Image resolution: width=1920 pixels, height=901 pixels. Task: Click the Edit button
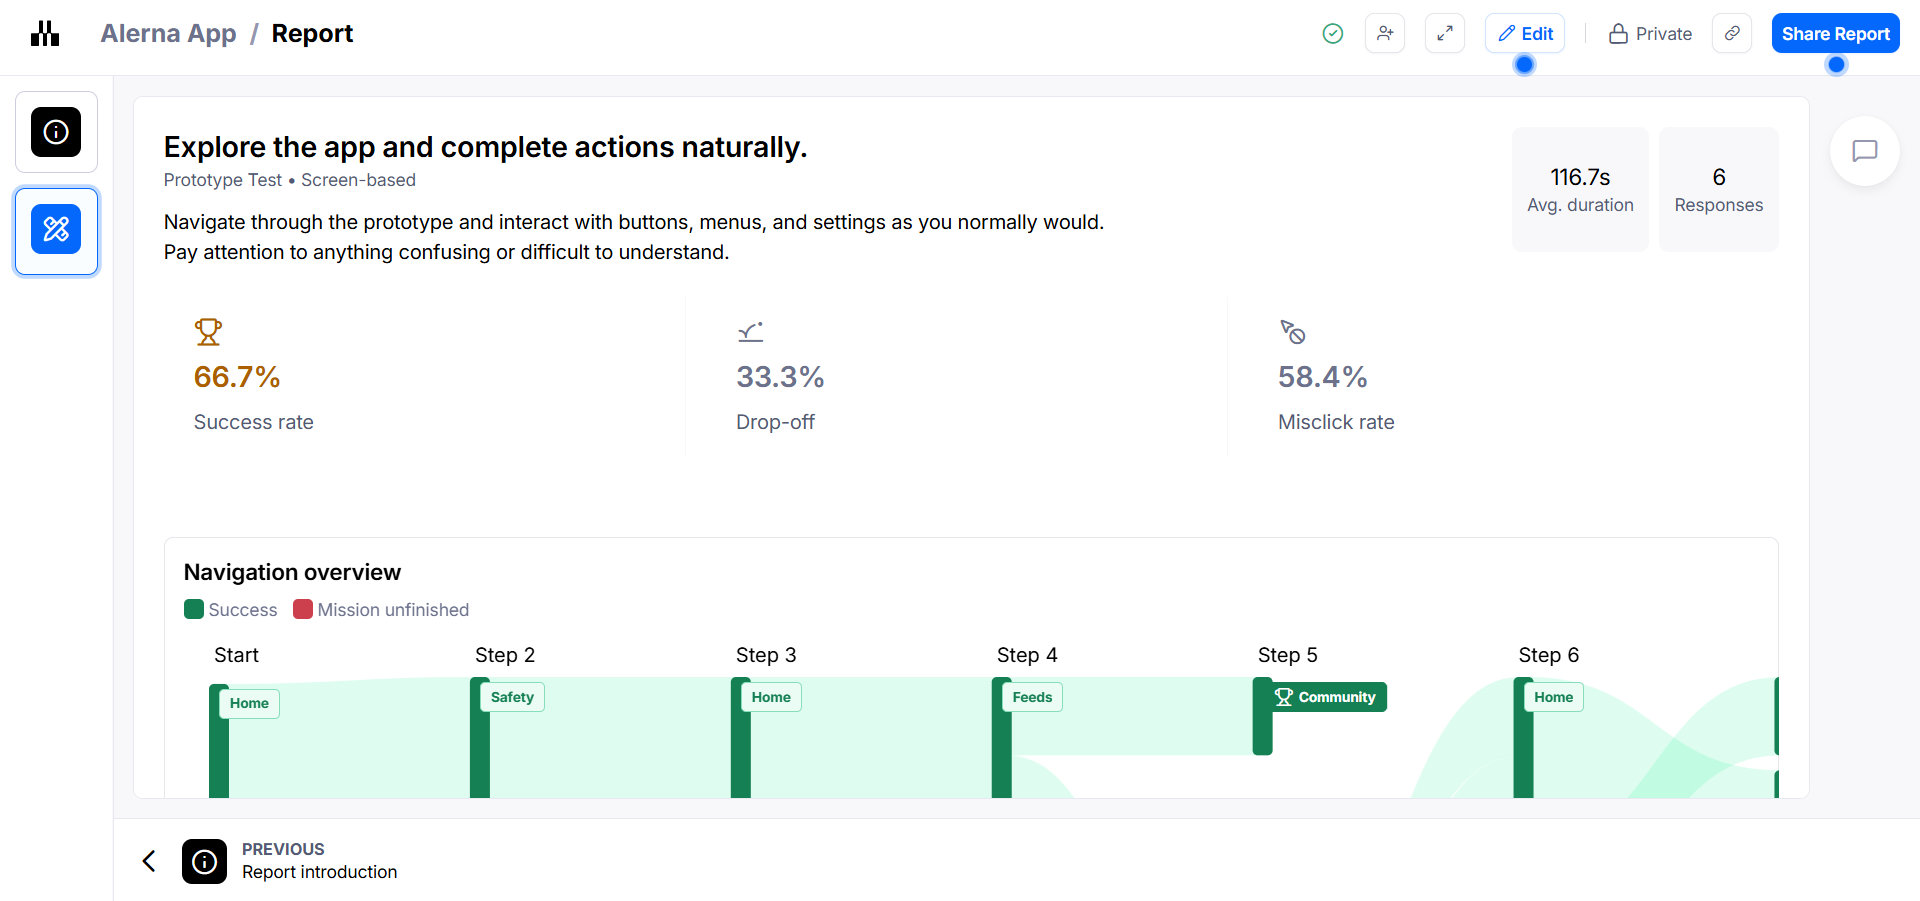[1525, 33]
